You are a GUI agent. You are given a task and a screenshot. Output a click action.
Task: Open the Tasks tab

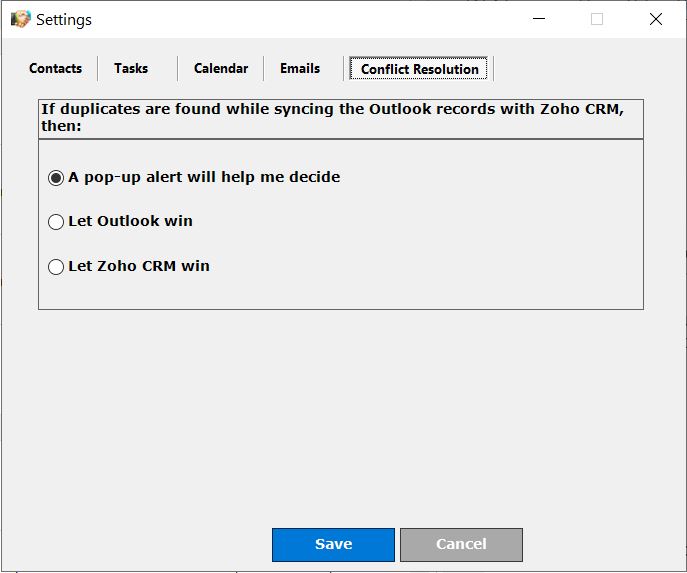tap(131, 69)
